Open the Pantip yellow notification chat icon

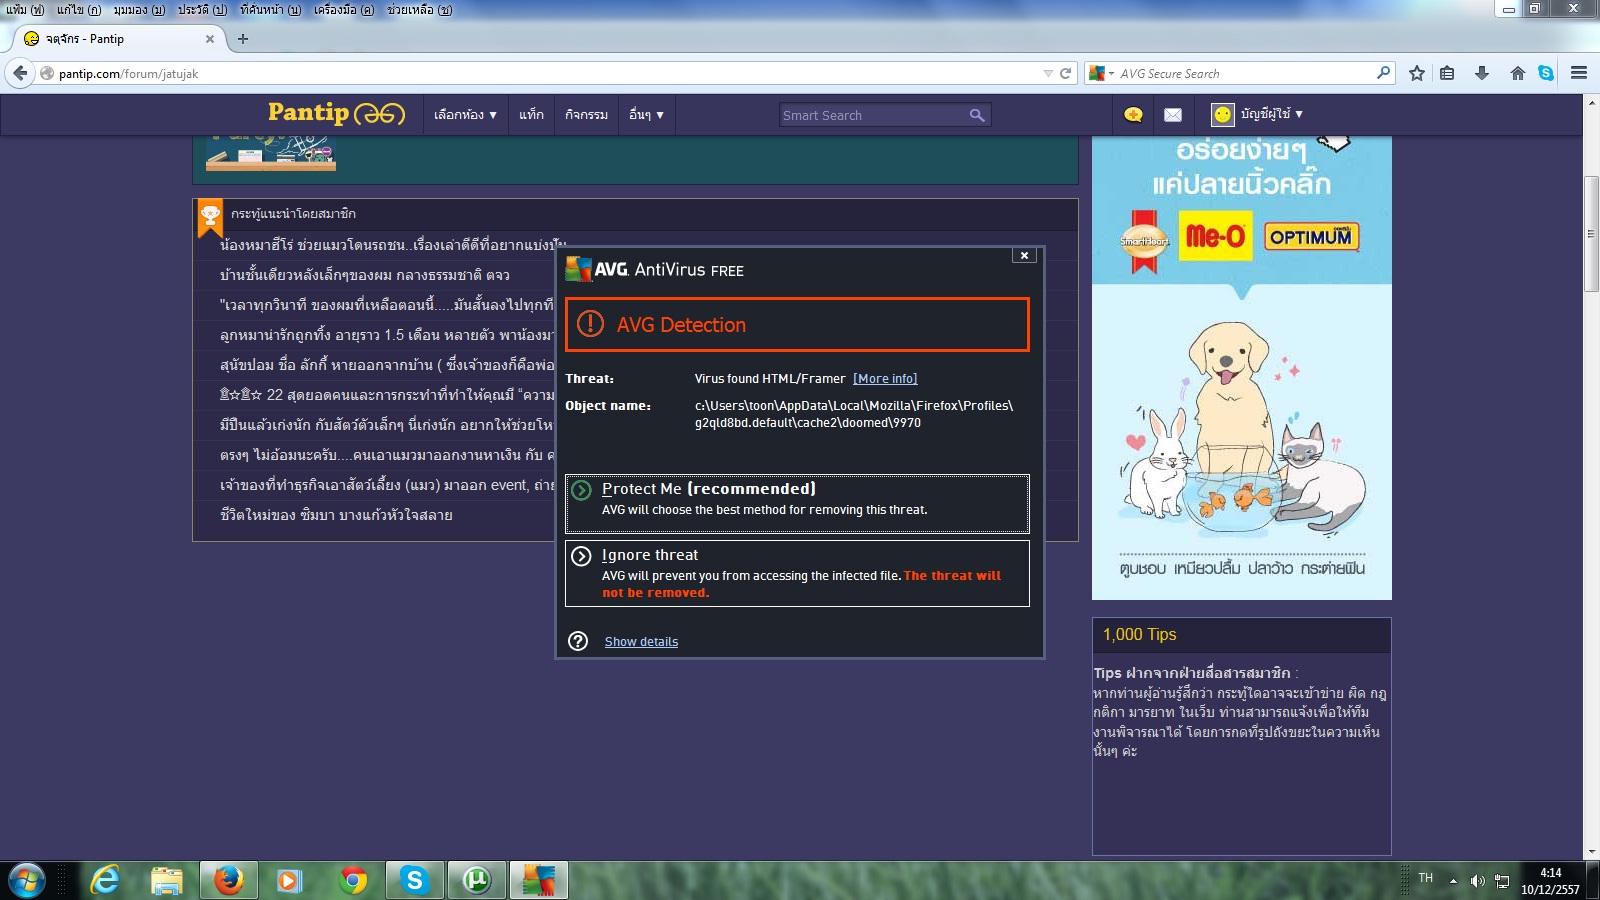coord(1133,115)
